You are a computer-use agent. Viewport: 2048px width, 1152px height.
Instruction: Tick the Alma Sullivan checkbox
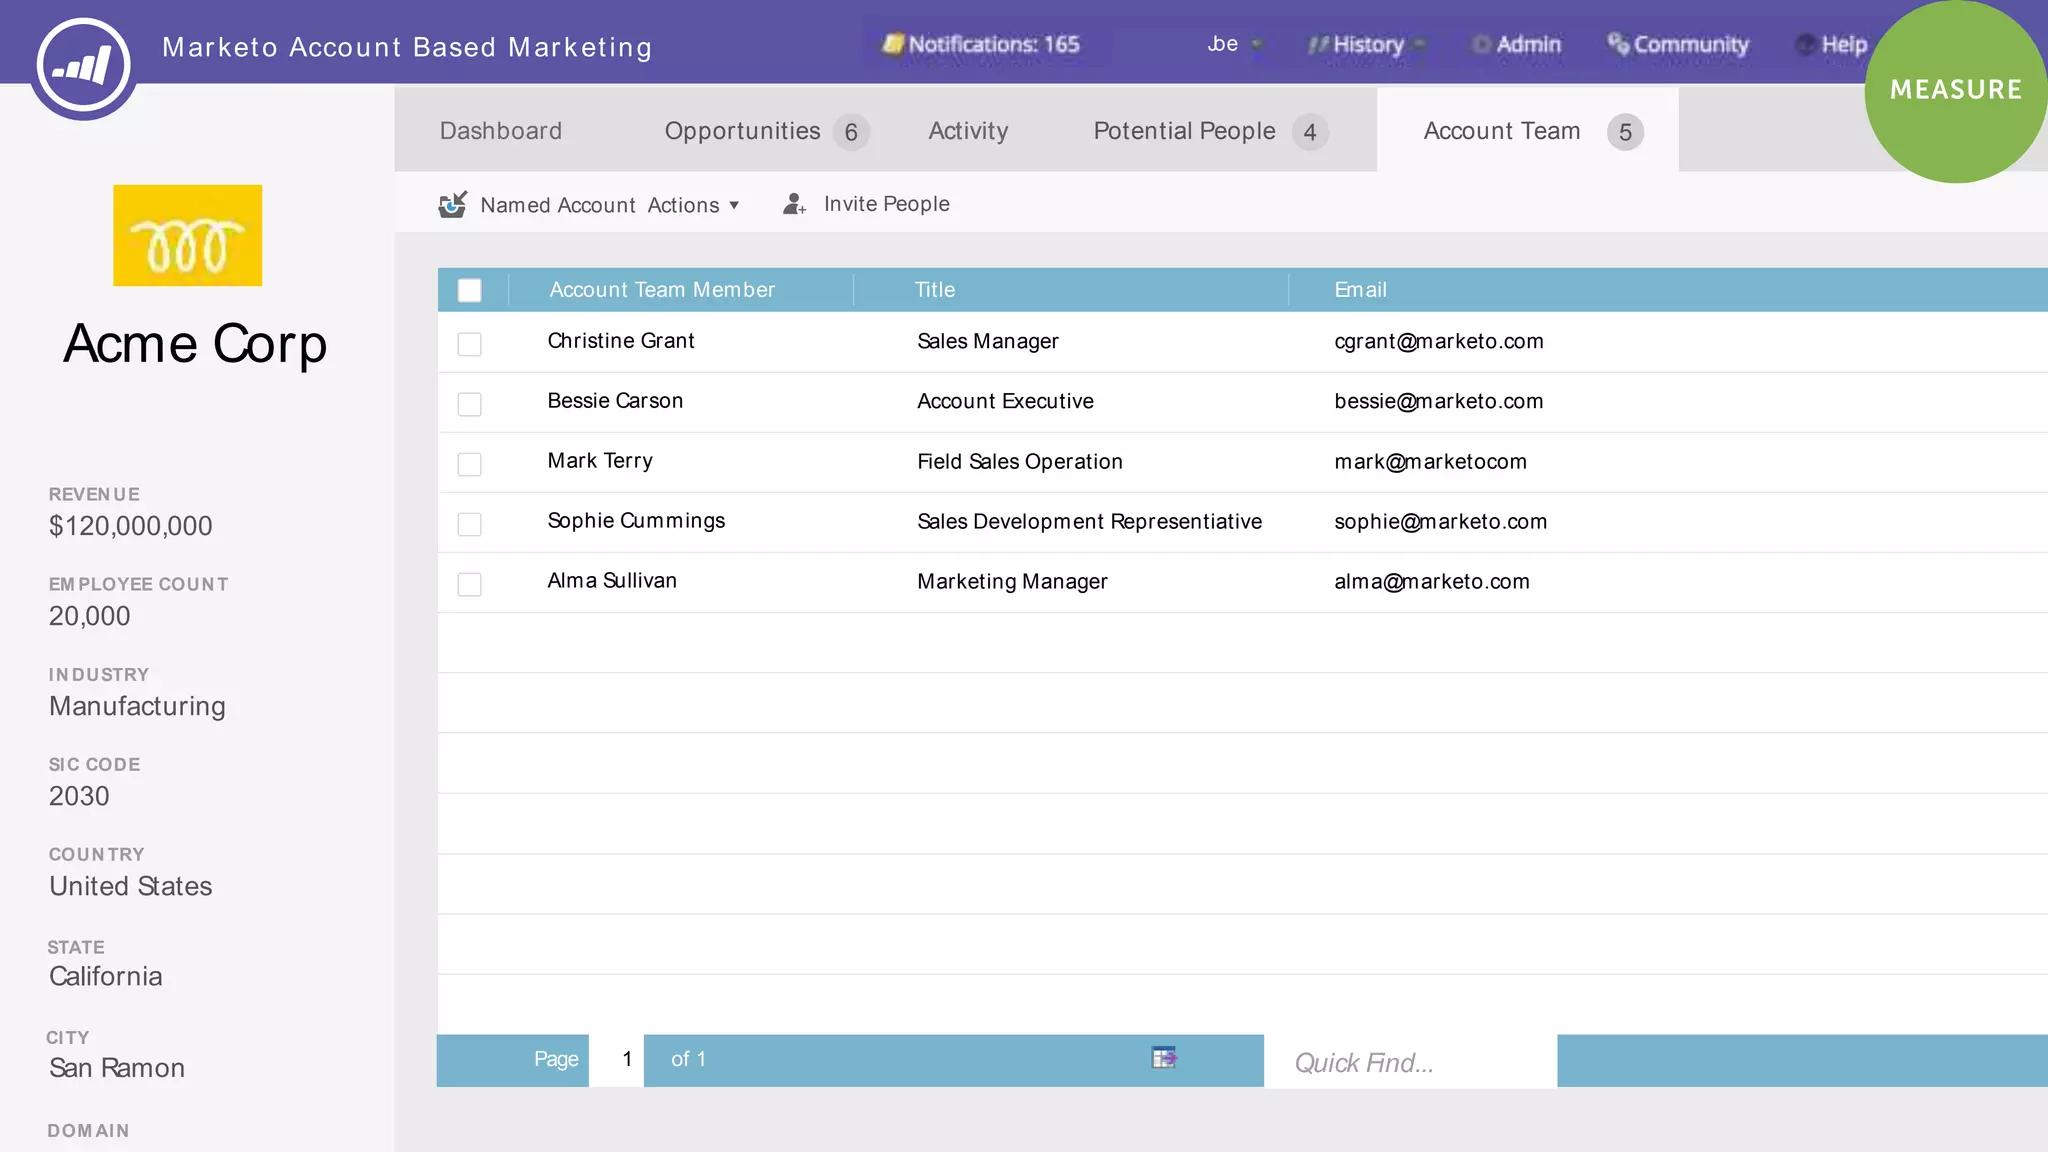coord(469,584)
